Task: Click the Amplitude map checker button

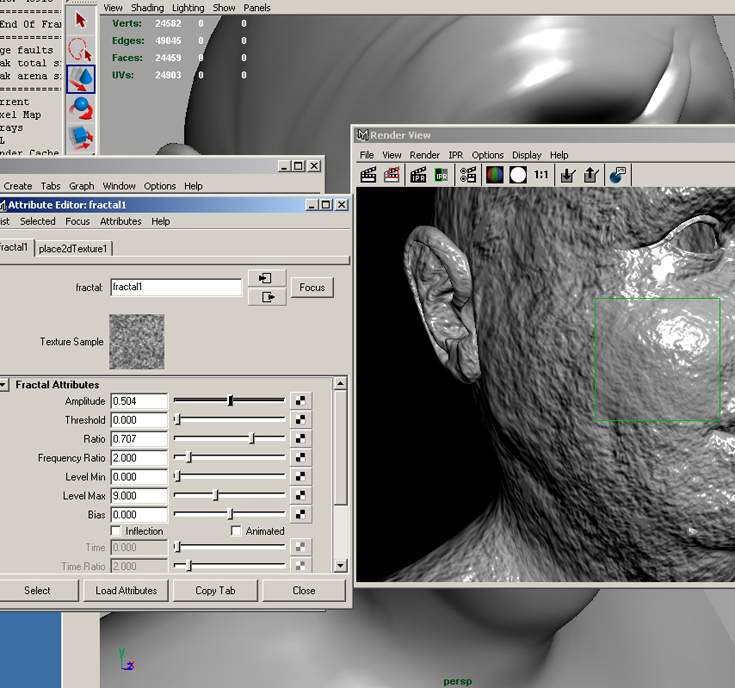Action: click(x=300, y=401)
